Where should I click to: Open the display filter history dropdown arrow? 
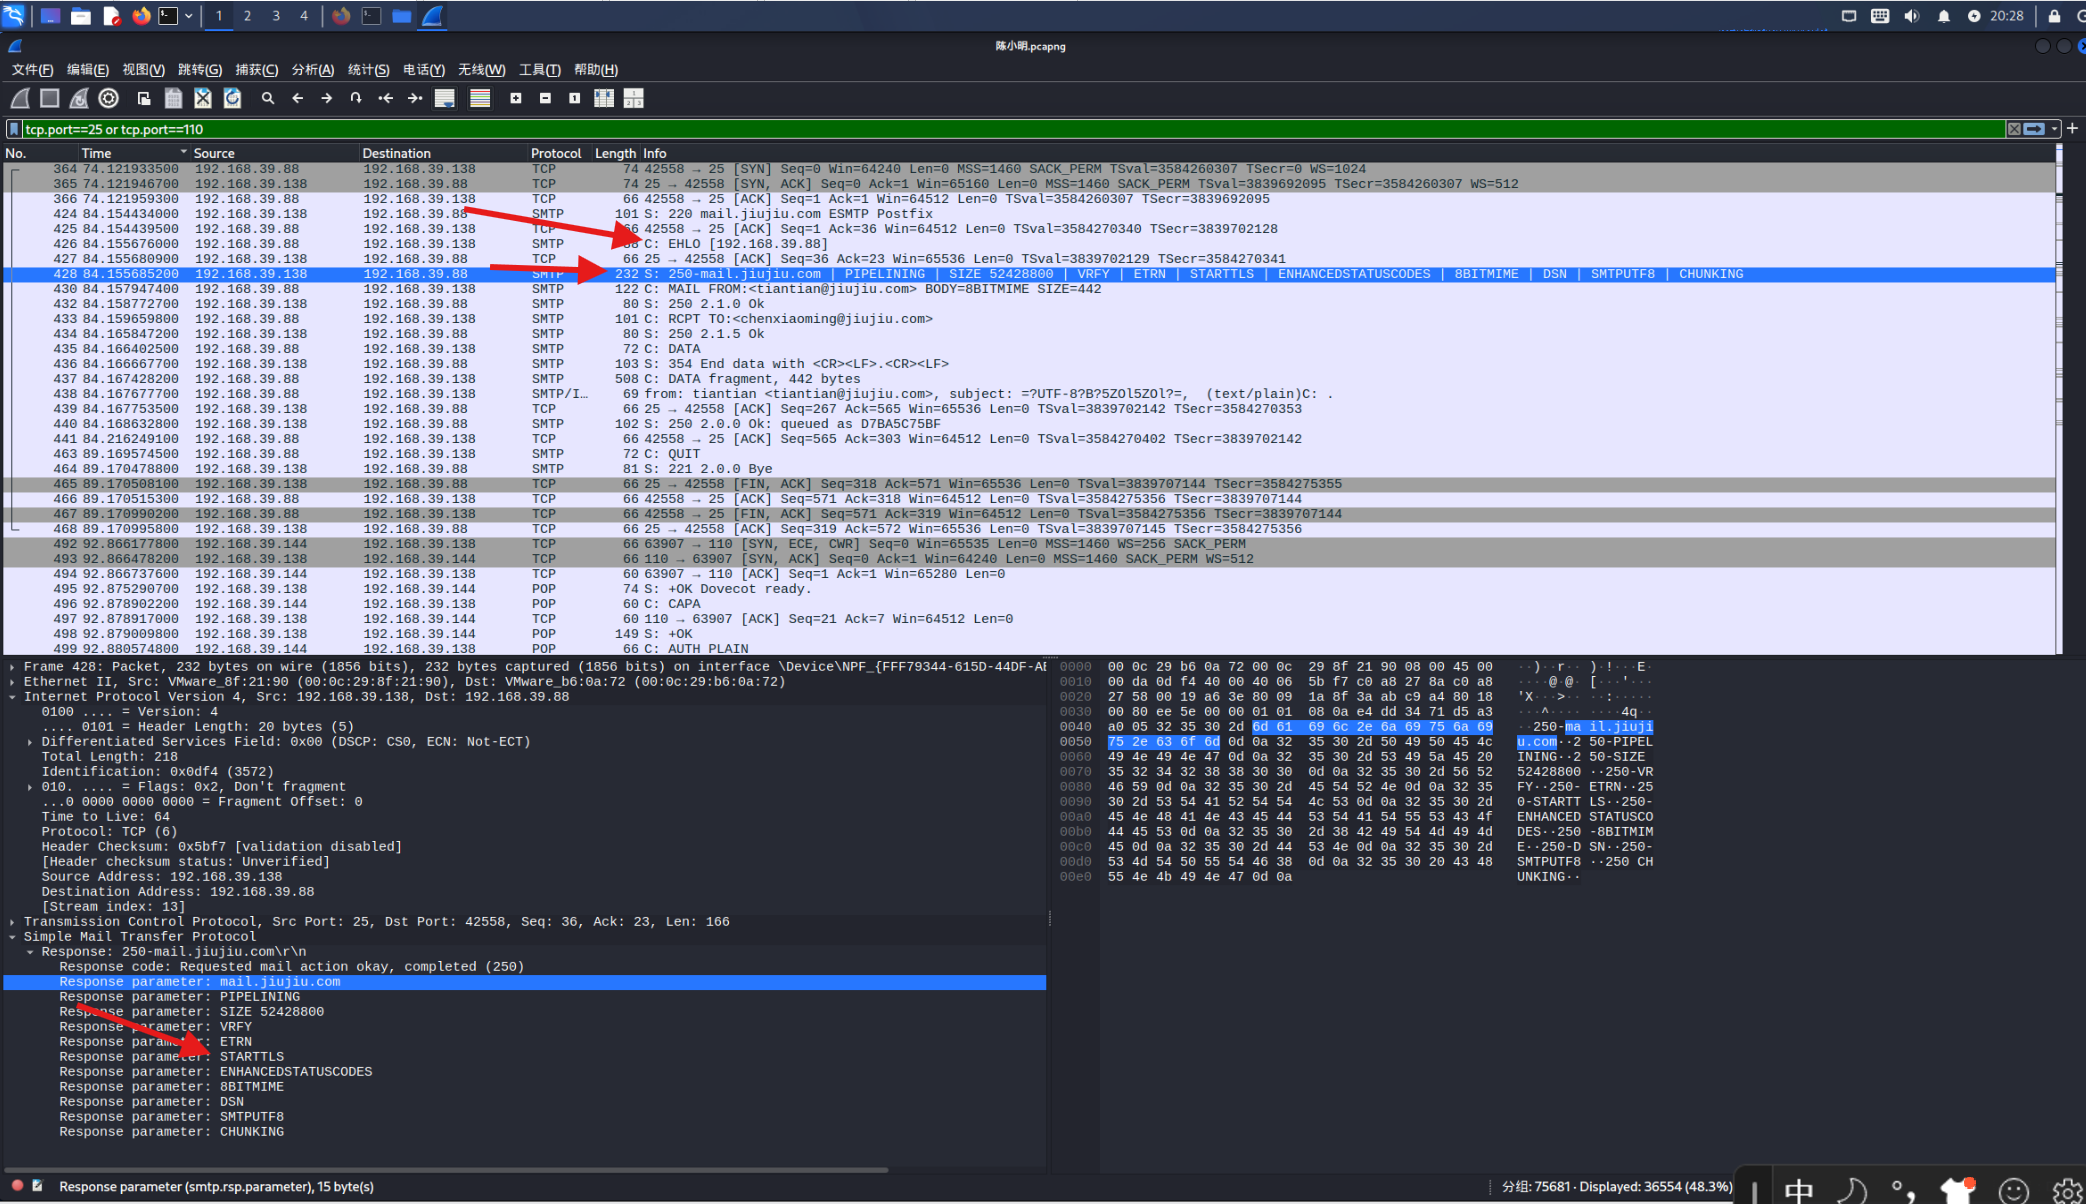2054,129
